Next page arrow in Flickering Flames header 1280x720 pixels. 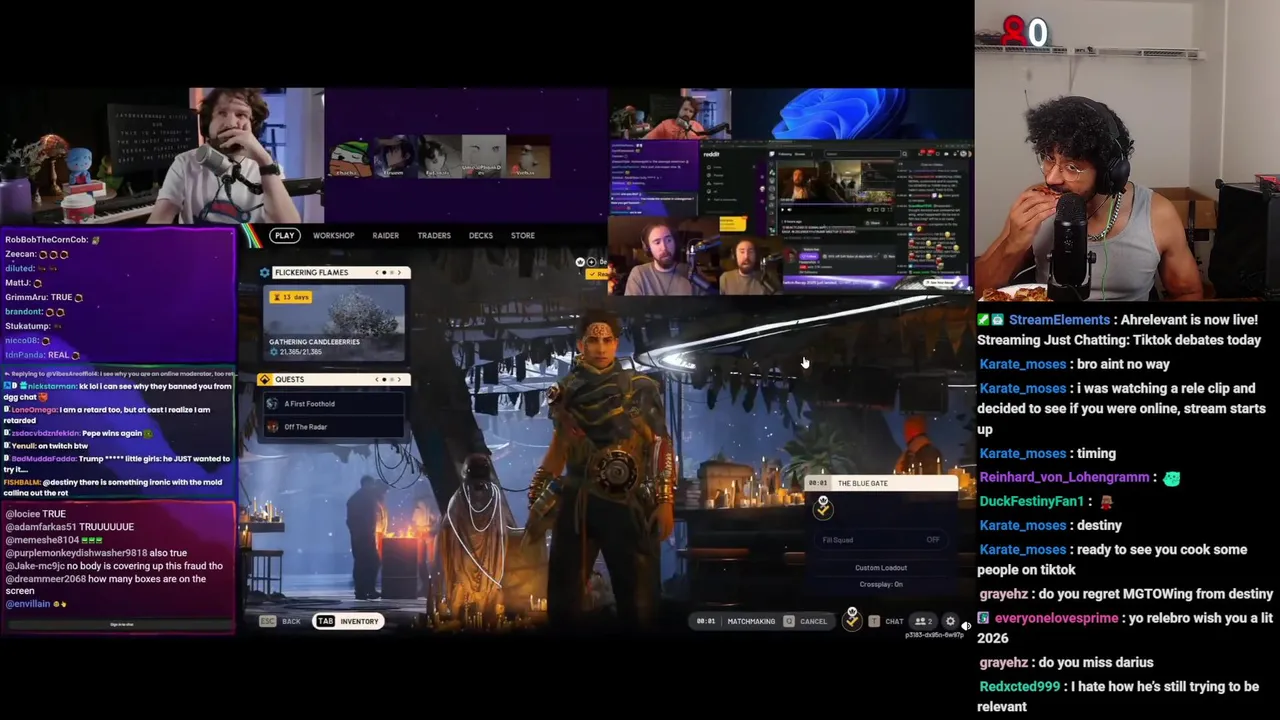pos(398,272)
